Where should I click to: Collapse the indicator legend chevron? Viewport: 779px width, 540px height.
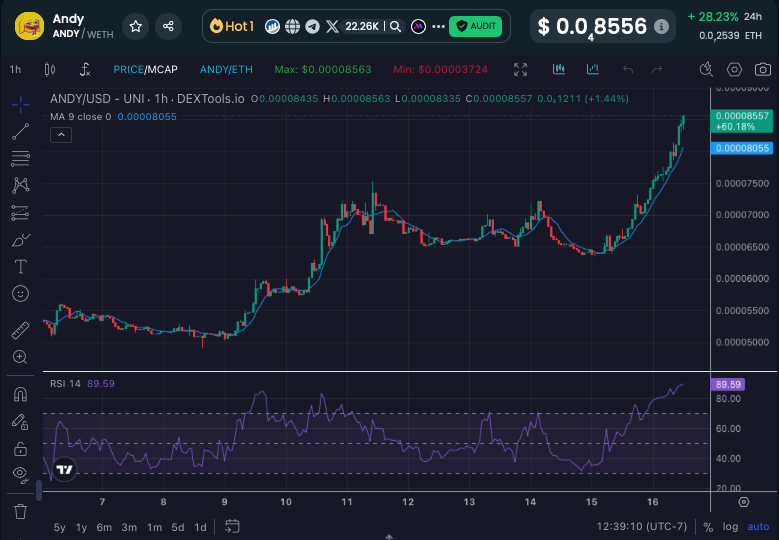point(61,135)
